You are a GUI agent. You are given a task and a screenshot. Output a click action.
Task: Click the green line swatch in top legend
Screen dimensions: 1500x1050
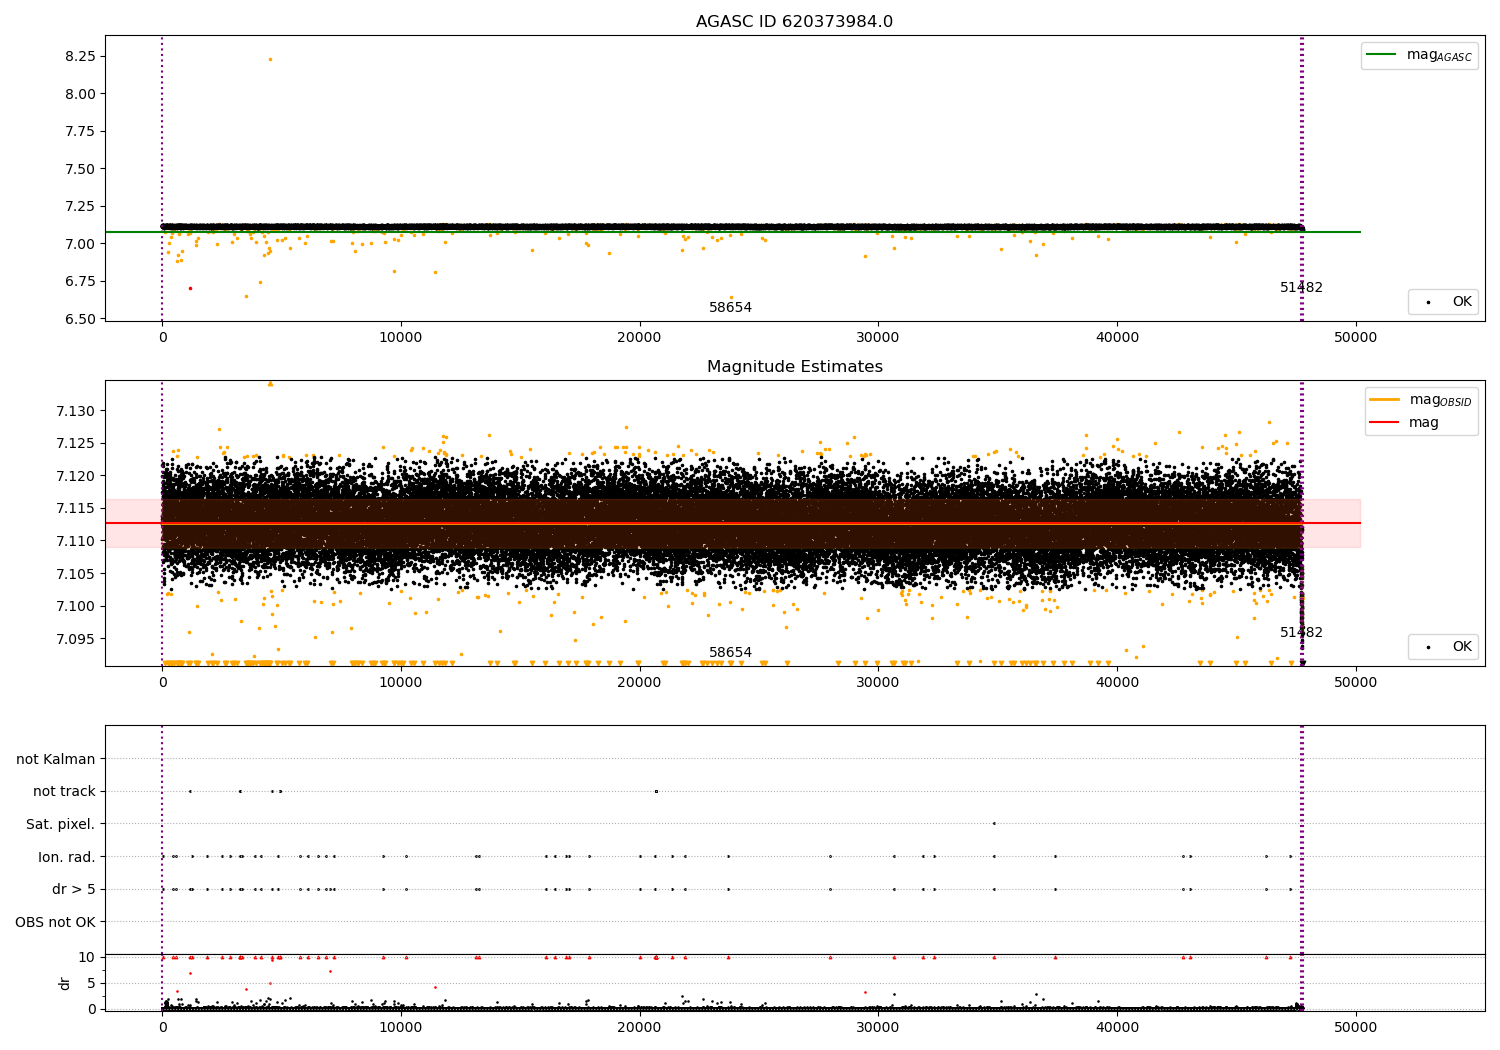[x=1381, y=55]
